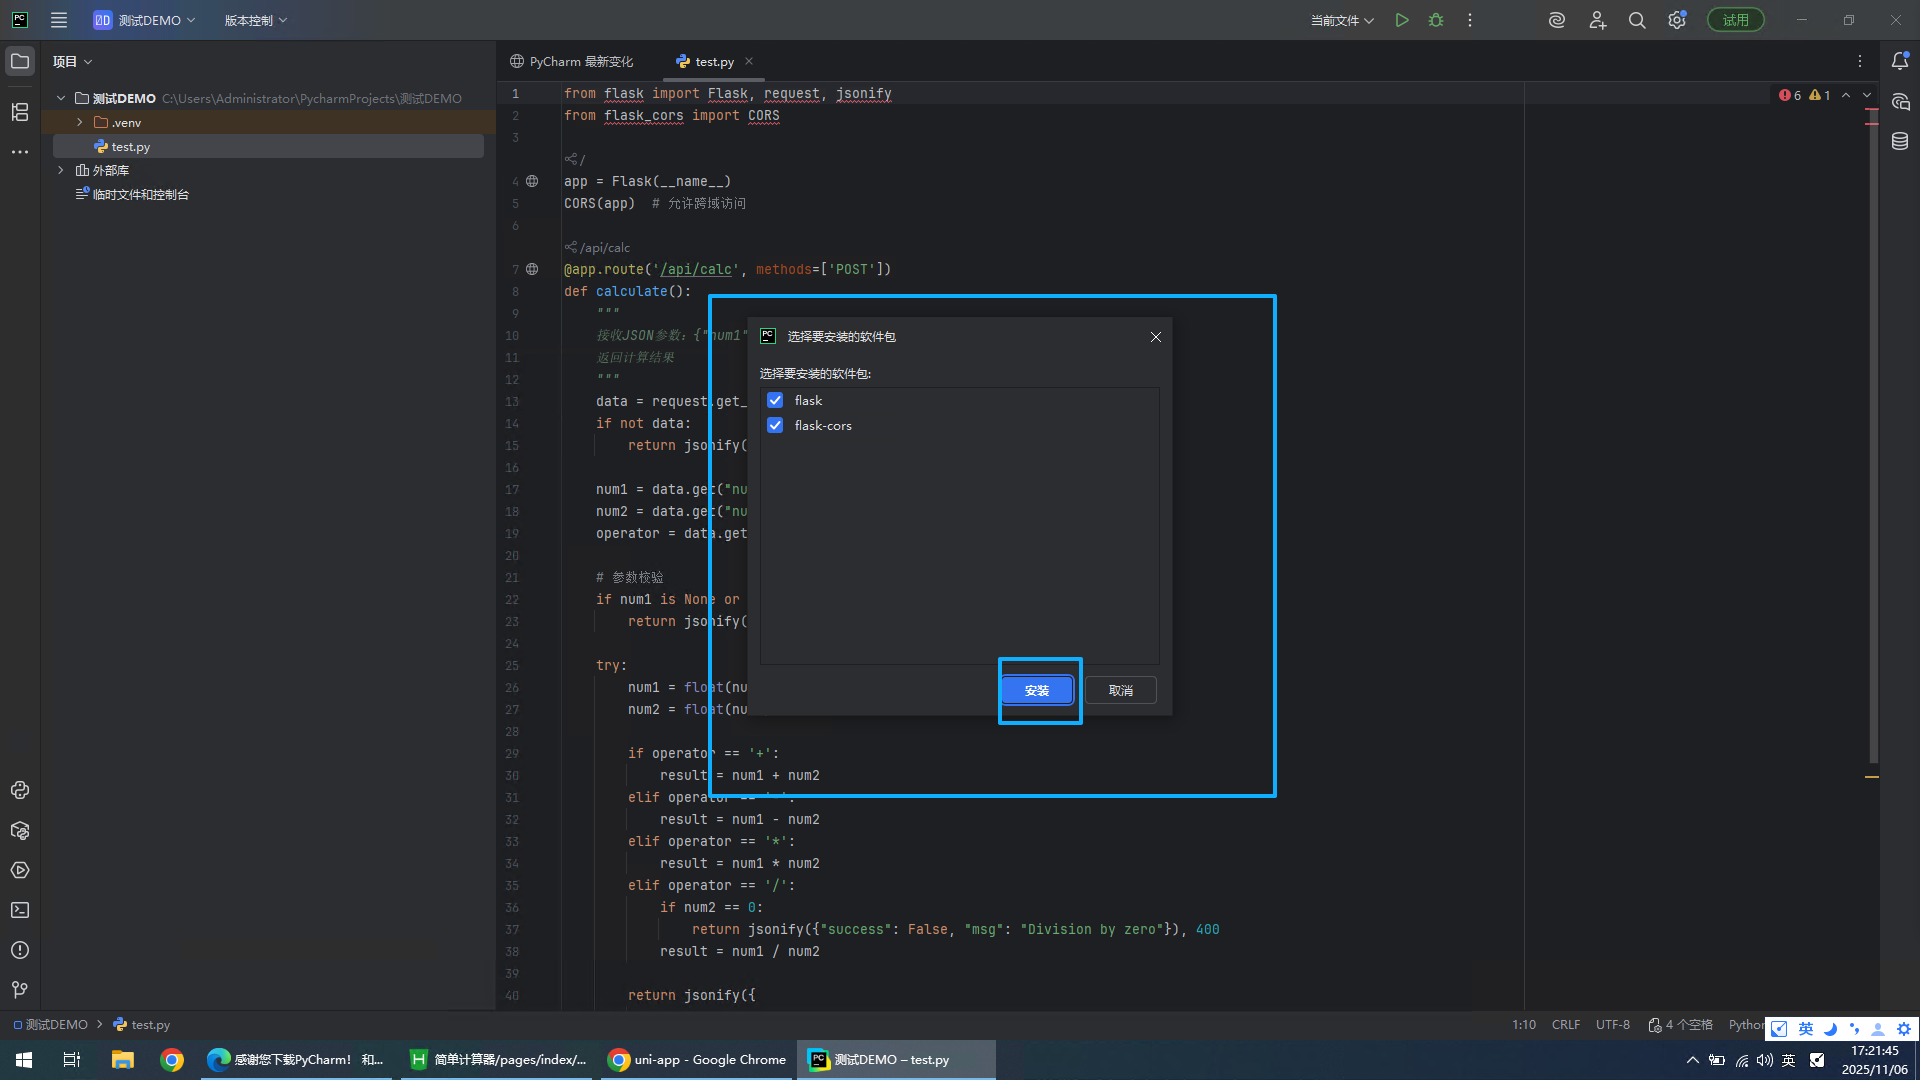
Task: Click the 取消 cancel button
Action: click(x=1120, y=690)
